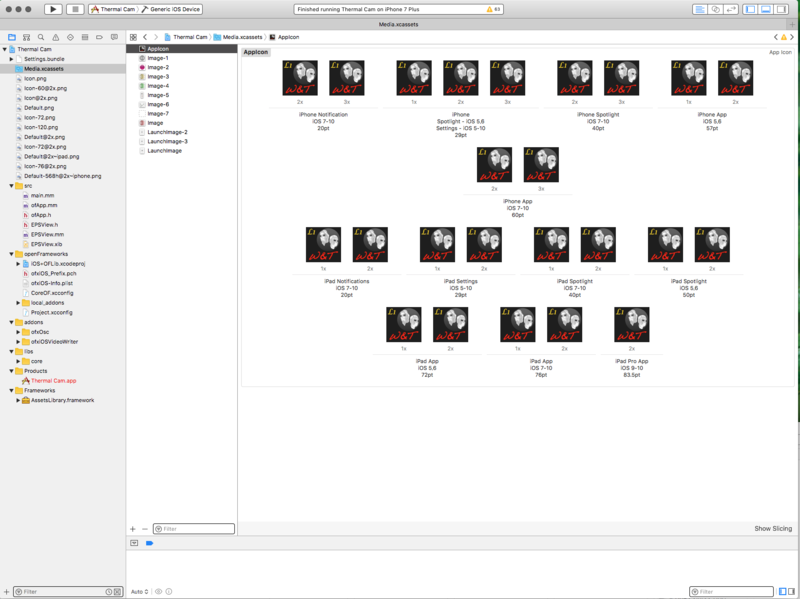The image size is (800, 599).
Task: Stop the running app
Action: 75,9
